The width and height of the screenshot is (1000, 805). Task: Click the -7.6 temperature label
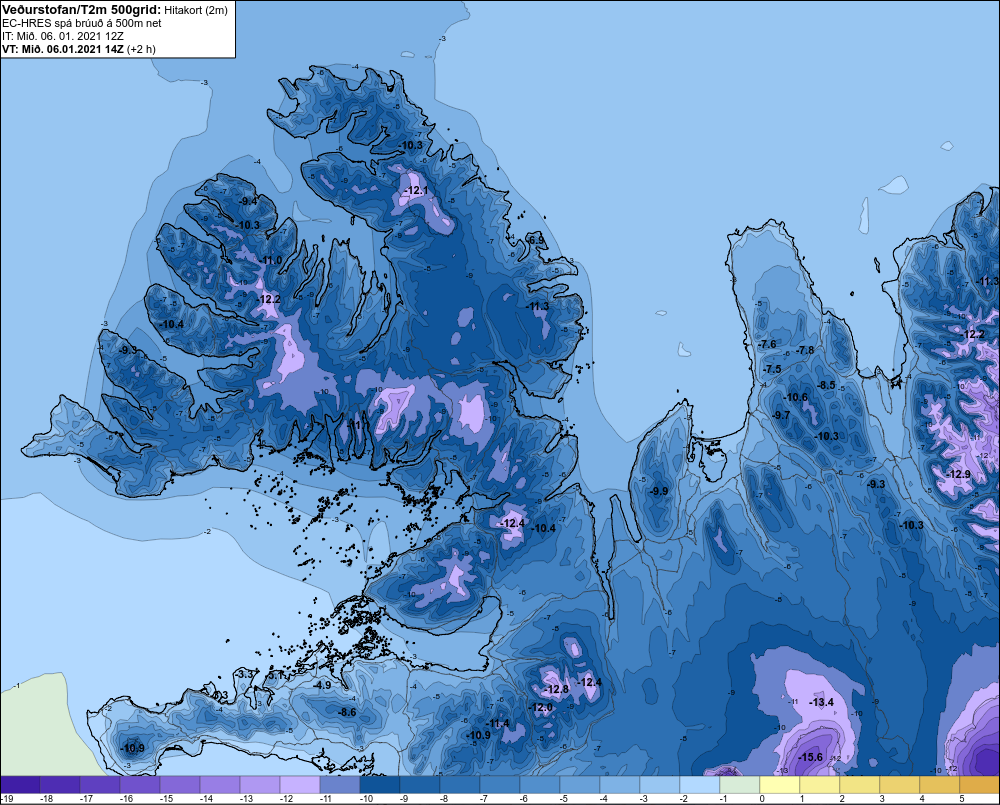click(767, 344)
